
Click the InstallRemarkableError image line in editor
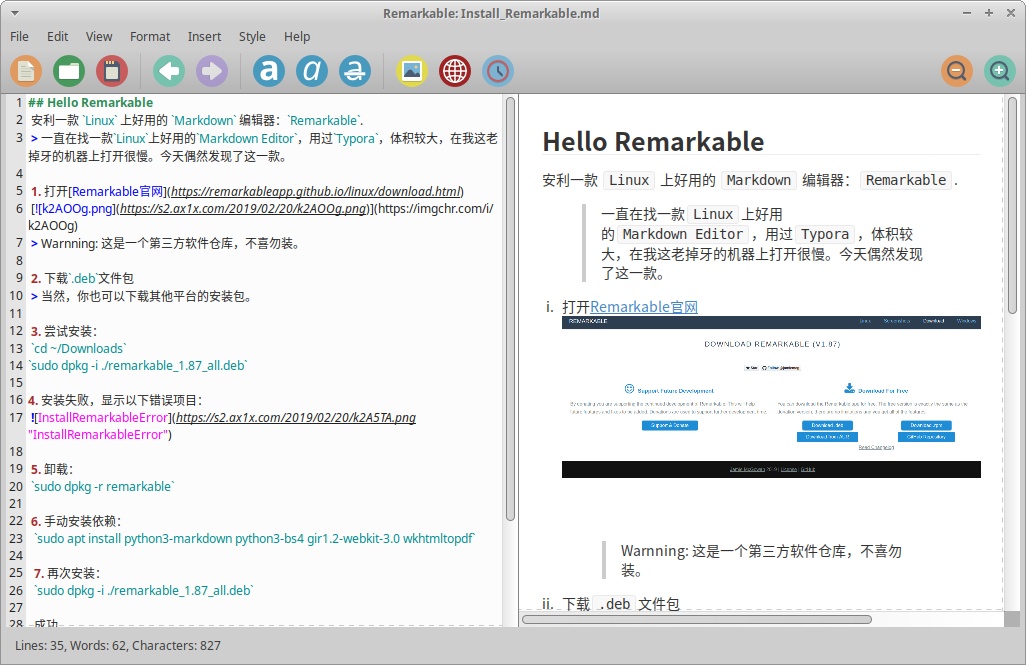click(x=223, y=426)
